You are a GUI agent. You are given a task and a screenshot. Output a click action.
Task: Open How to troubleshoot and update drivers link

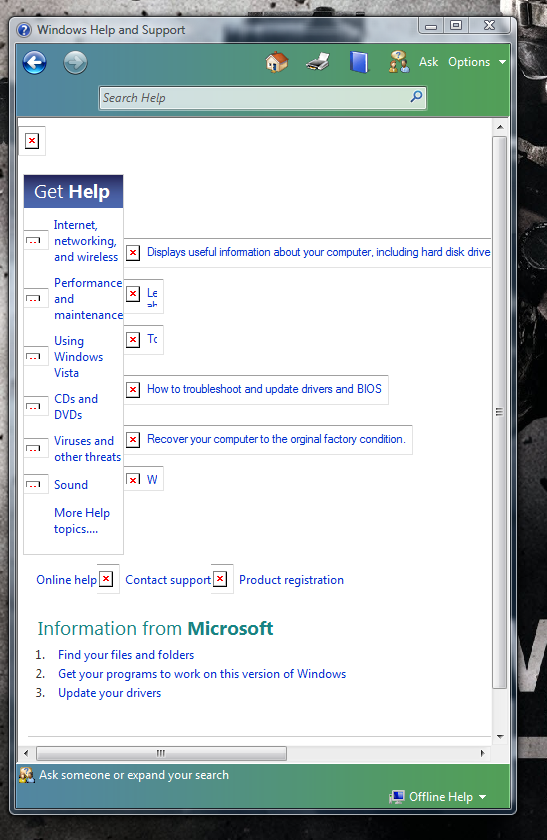[x=264, y=389]
